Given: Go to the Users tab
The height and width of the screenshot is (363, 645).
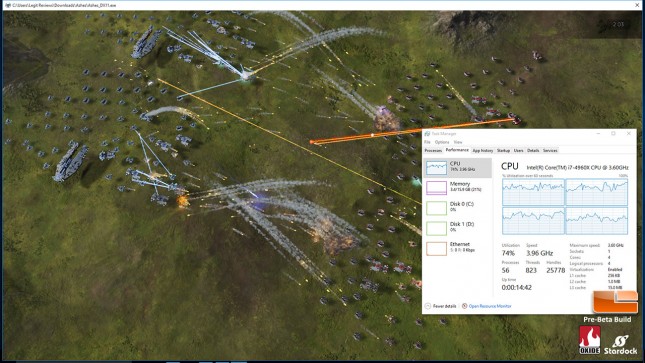Looking at the screenshot, I should (x=518, y=151).
